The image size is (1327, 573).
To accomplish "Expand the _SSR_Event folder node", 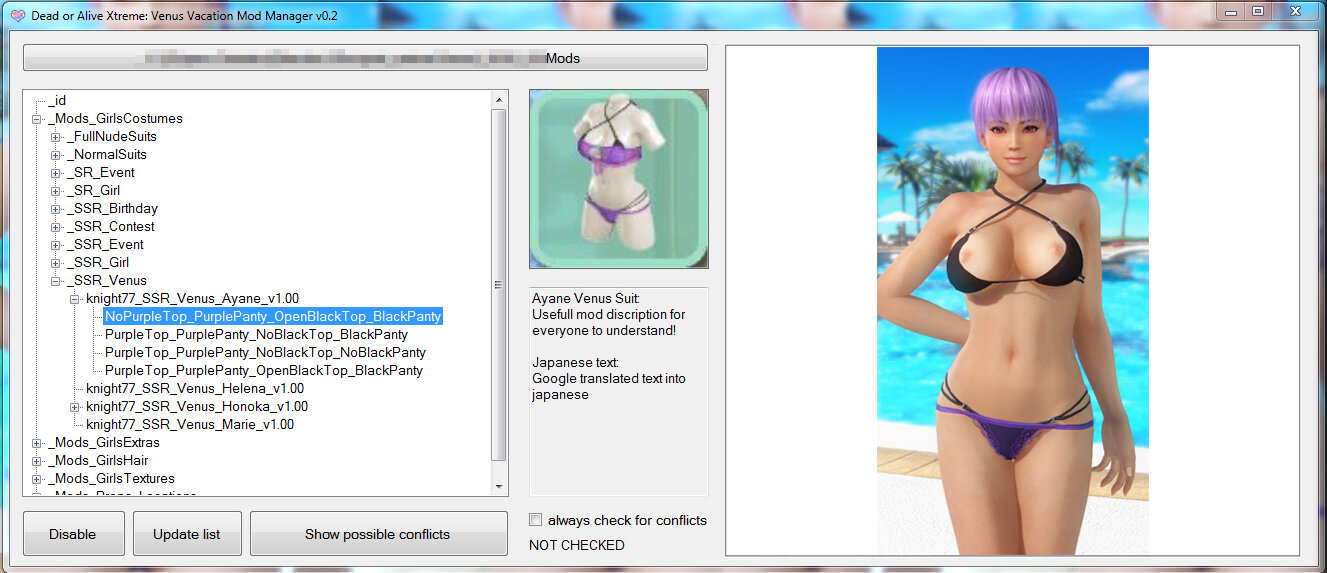I will coord(56,245).
